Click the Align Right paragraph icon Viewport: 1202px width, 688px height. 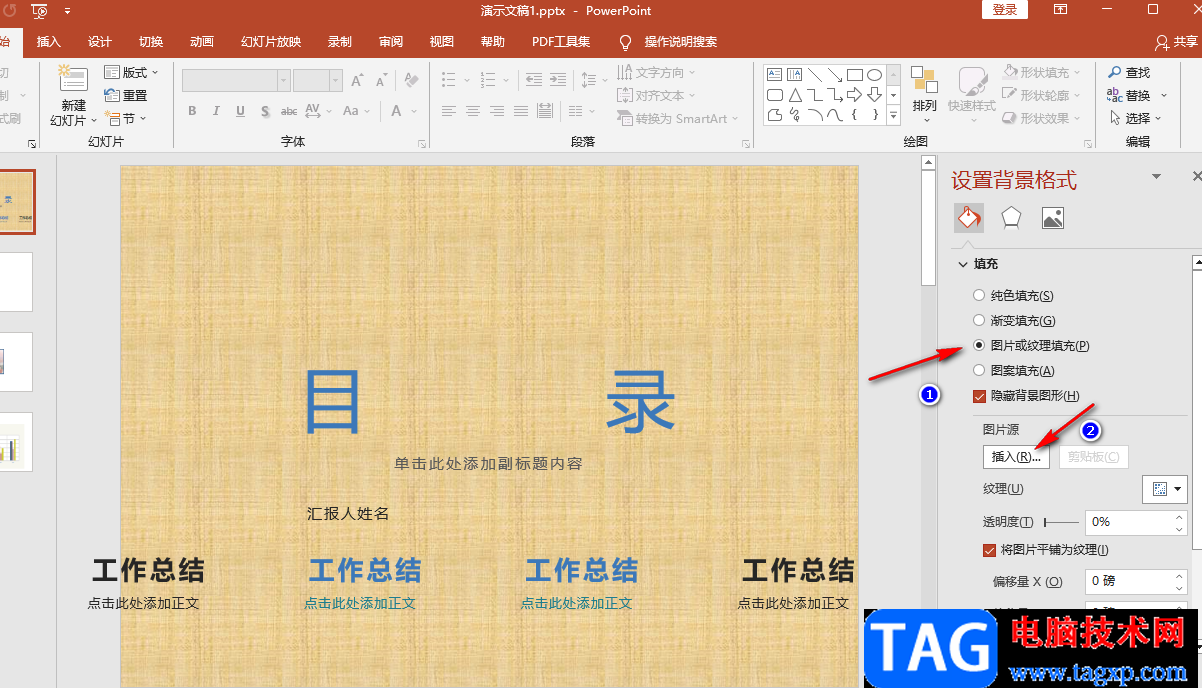496,111
